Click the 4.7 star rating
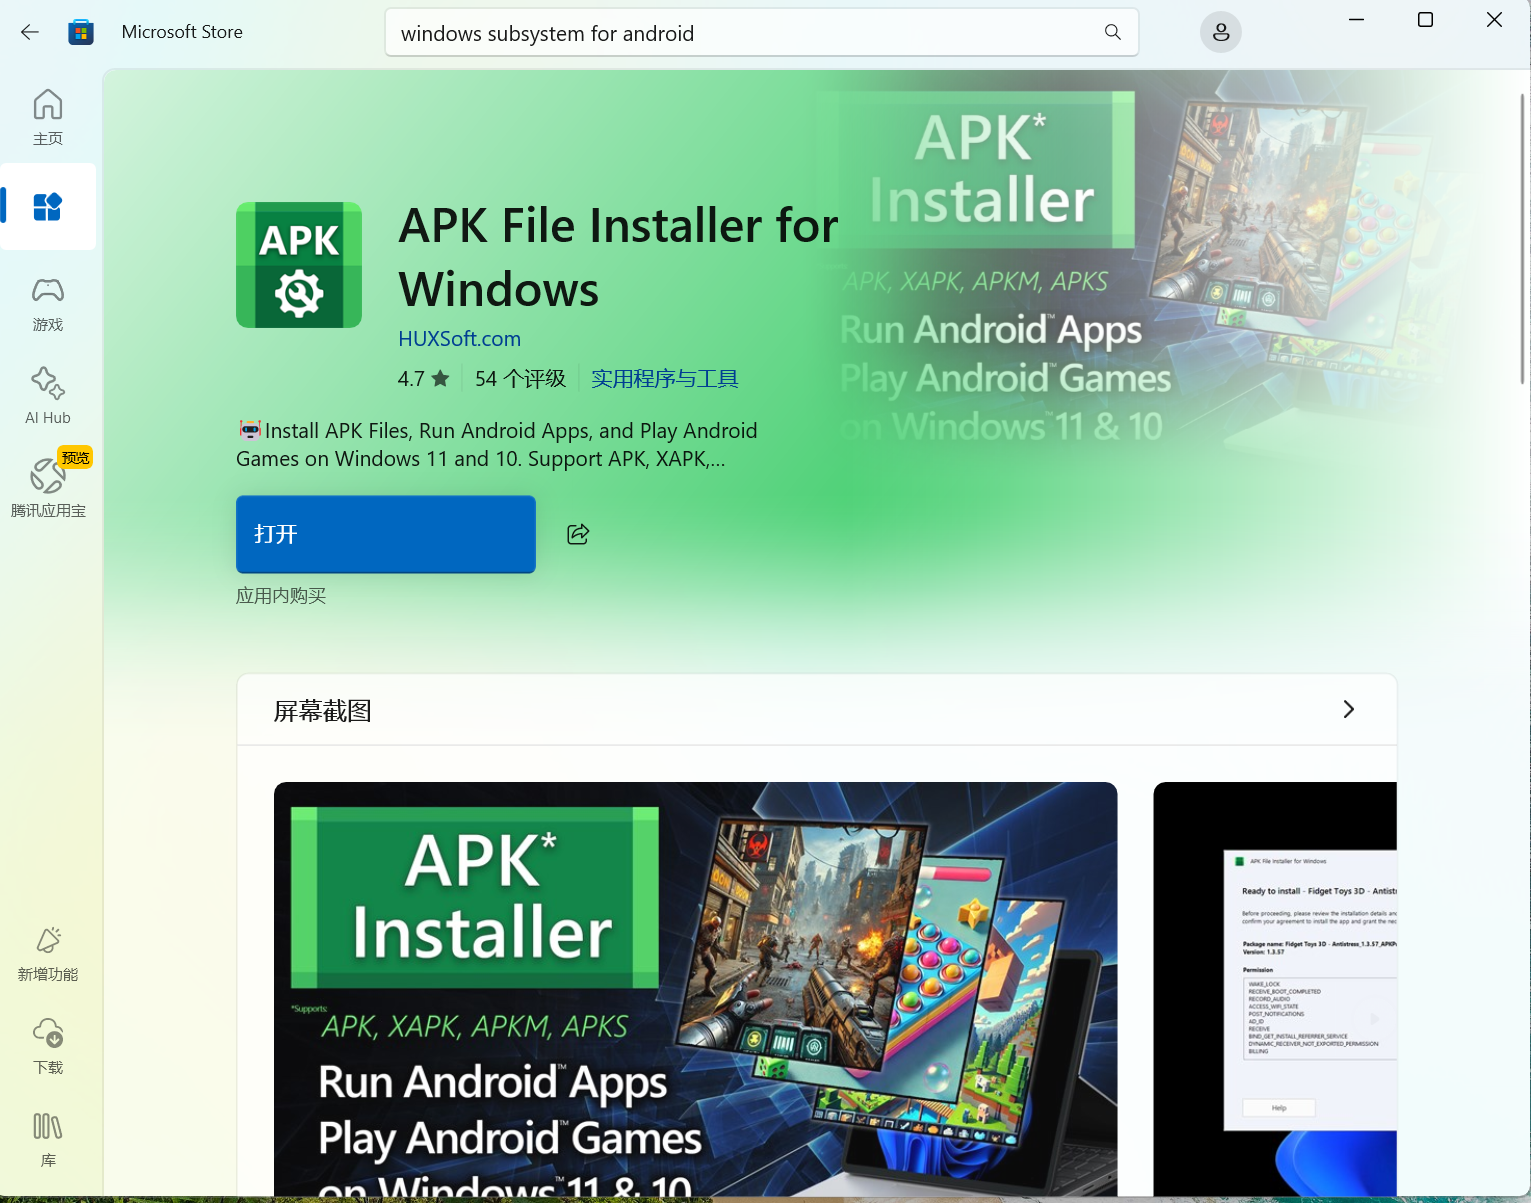Image resolution: width=1531 pixels, height=1203 pixels. (x=423, y=379)
